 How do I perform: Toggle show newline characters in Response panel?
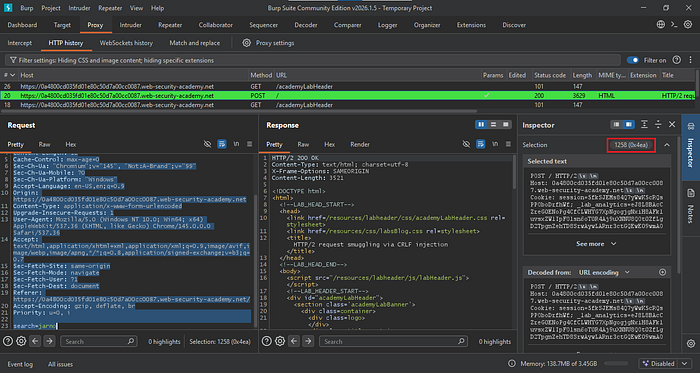point(495,144)
